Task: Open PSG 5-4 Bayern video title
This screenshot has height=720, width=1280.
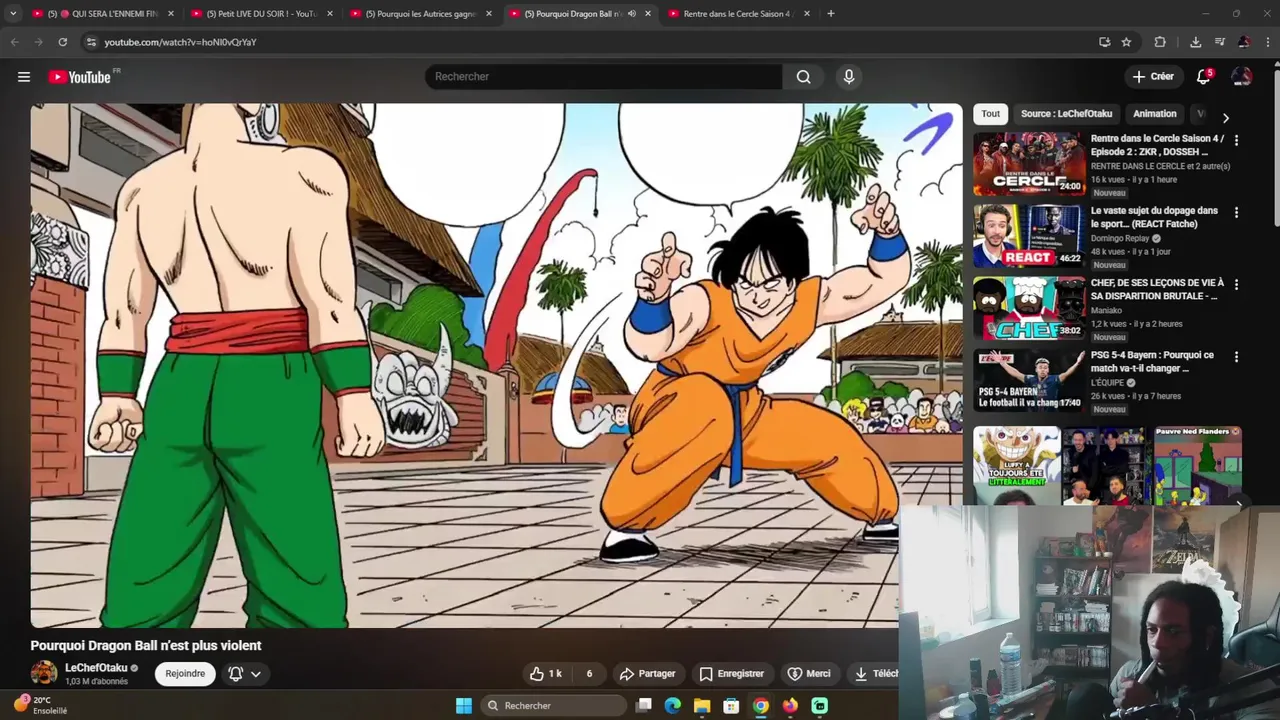Action: click(1152, 361)
